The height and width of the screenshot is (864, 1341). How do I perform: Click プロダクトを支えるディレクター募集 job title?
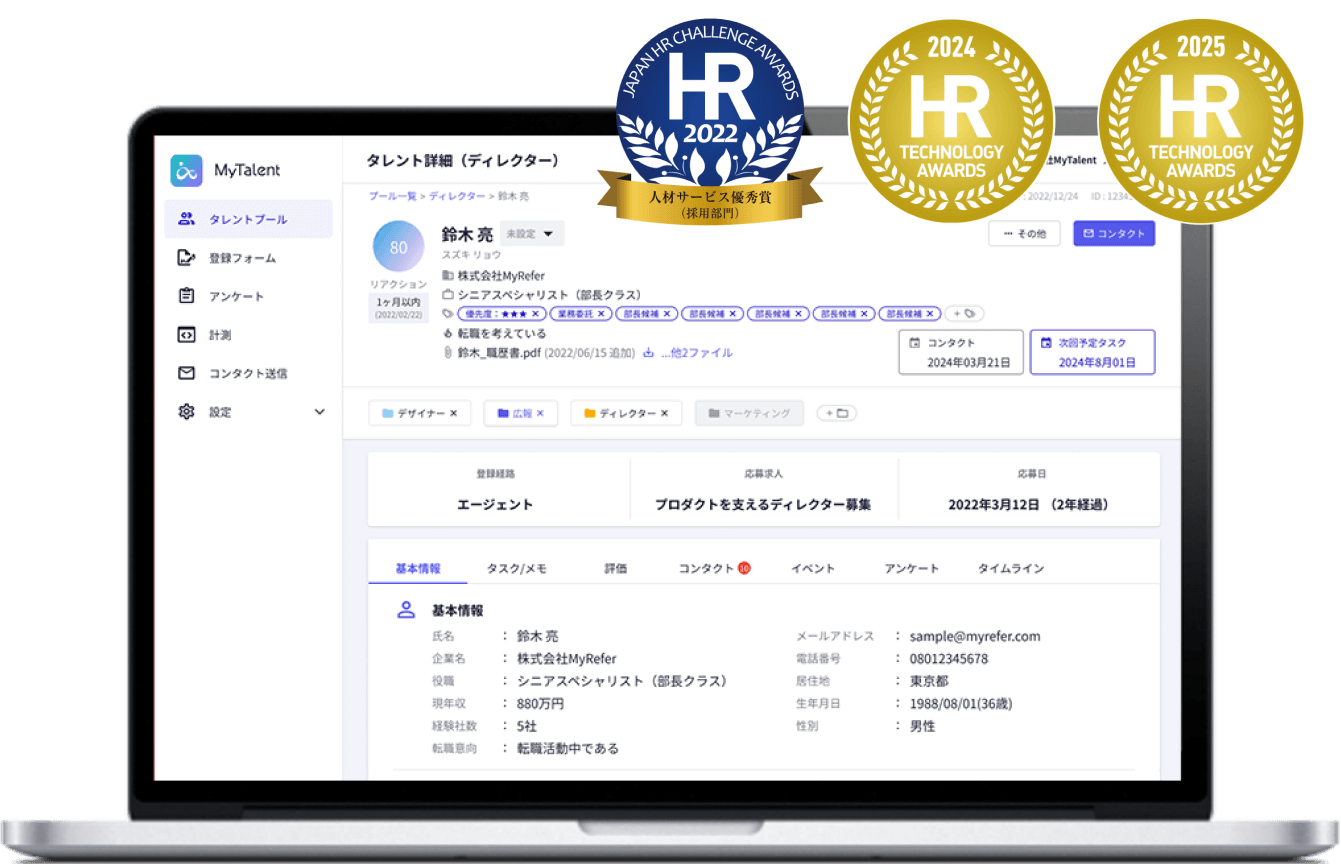click(x=763, y=504)
